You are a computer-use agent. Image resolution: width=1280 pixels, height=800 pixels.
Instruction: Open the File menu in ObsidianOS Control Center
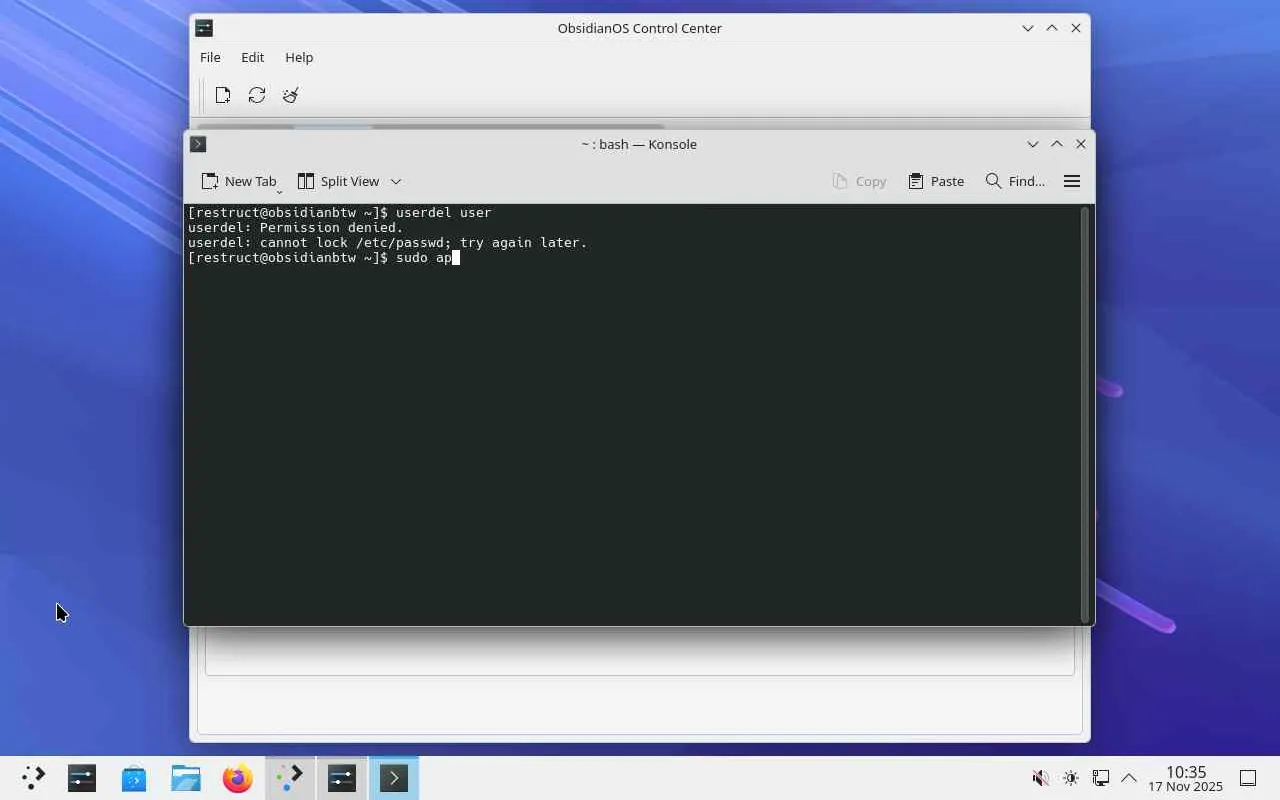[x=210, y=57]
